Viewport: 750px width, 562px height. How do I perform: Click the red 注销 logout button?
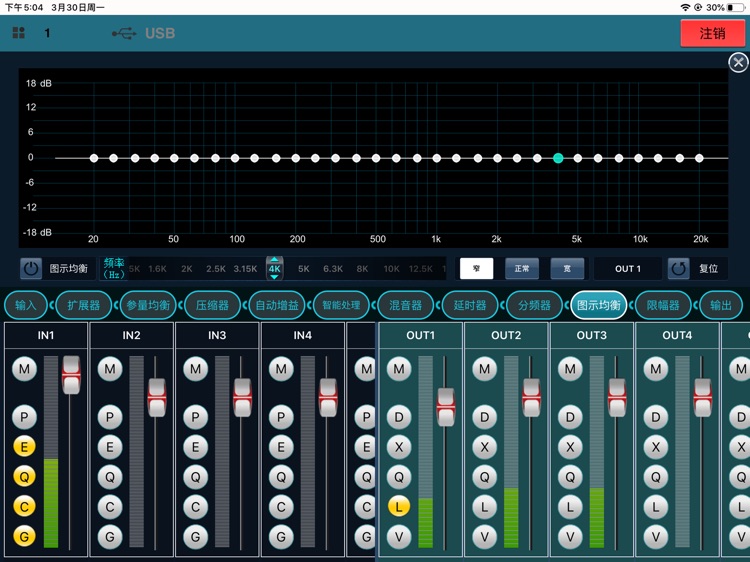tap(713, 33)
